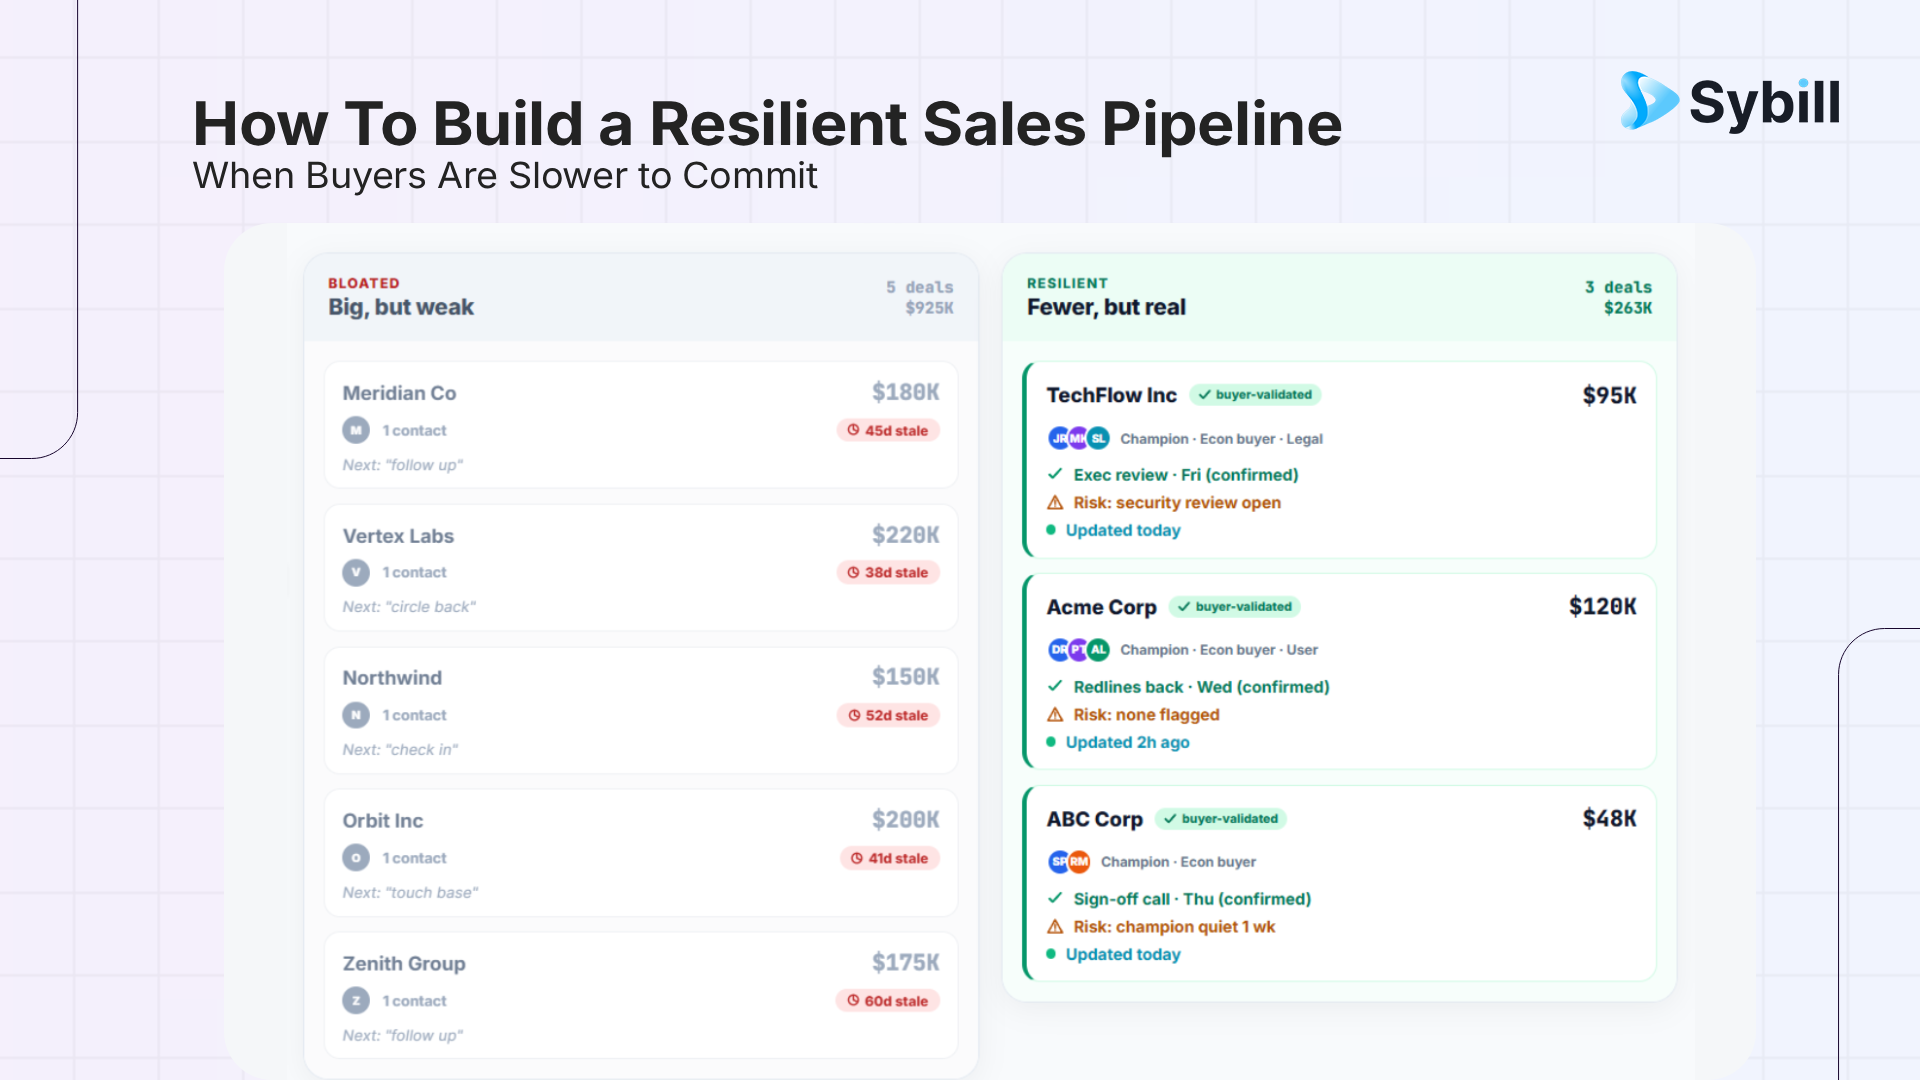The height and width of the screenshot is (1080, 1920).
Task: Click Acme Corp buyer-validated badge
Action: click(x=1235, y=607)
